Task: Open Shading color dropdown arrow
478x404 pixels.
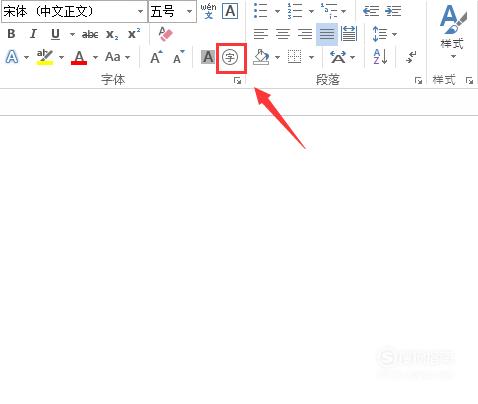Action: click(277, 57)
